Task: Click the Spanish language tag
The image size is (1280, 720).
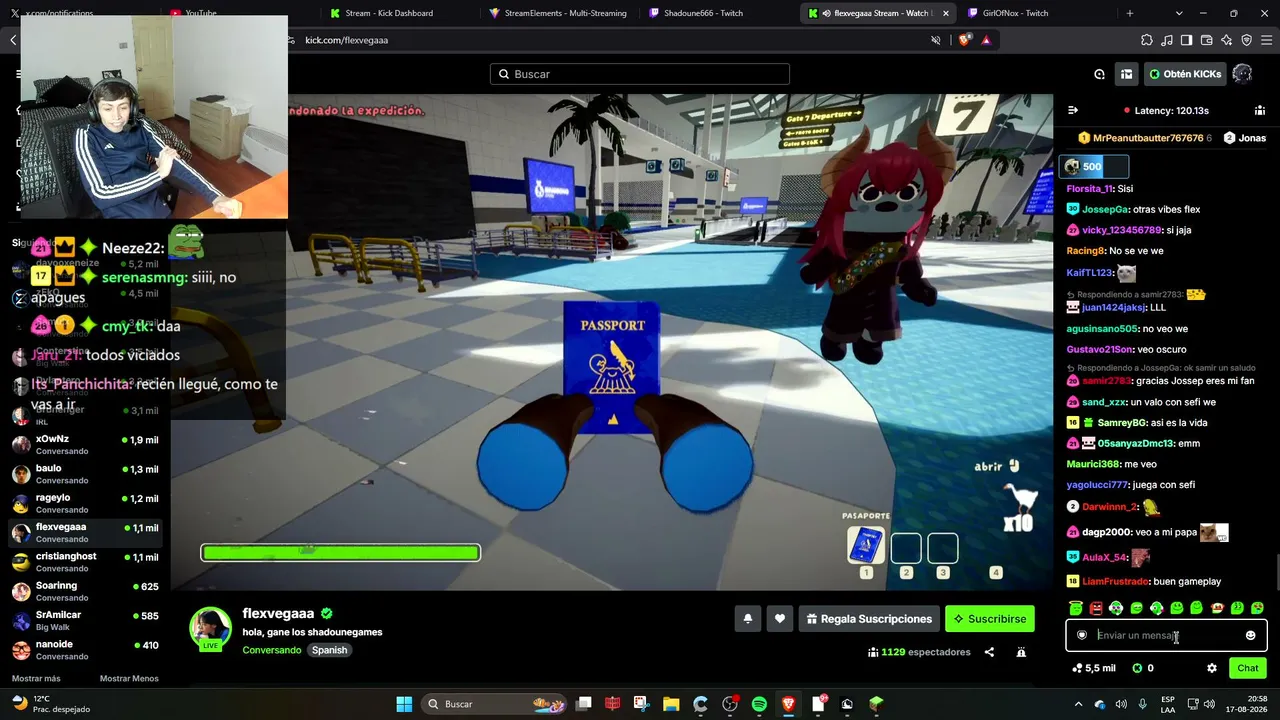Action: pos(329,650)
